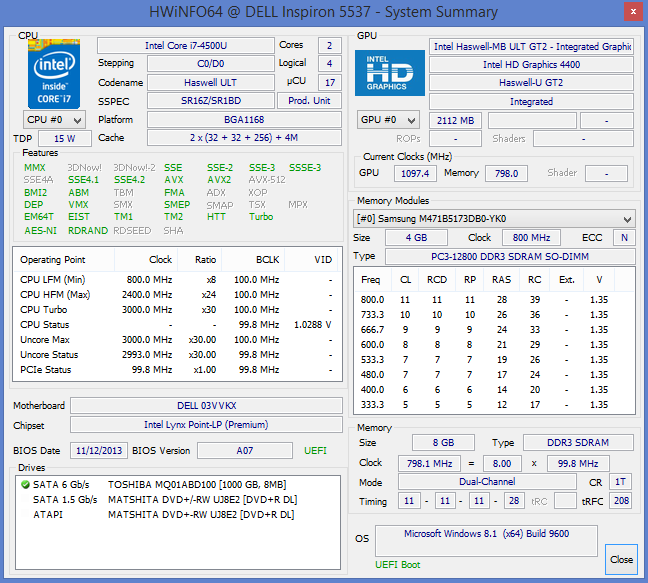Click the Freq column header

pyautogui.click(x=373, y=280)
